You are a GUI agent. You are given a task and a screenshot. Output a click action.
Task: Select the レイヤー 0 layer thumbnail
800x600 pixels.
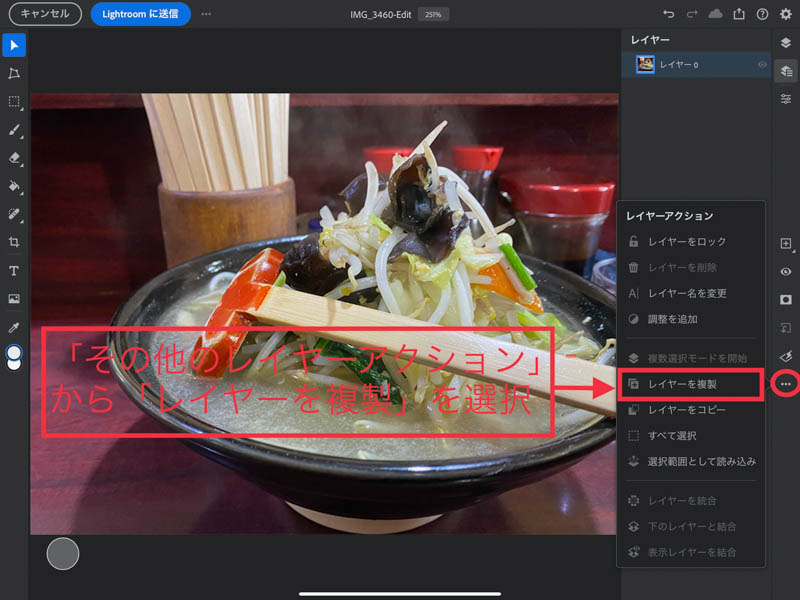pos(645,65)
